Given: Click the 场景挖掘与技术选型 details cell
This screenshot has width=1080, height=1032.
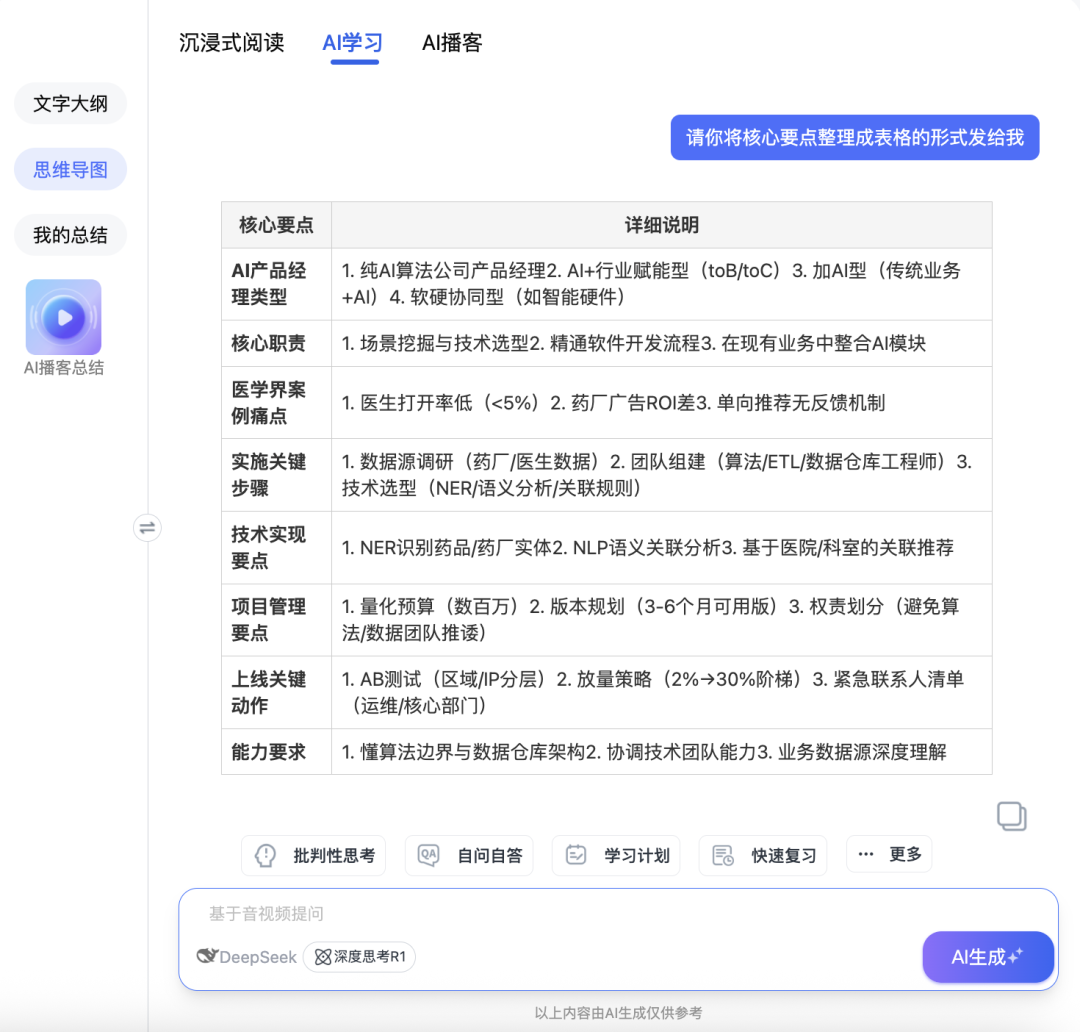Looking at the screenshot, I should tap(661, 343).
